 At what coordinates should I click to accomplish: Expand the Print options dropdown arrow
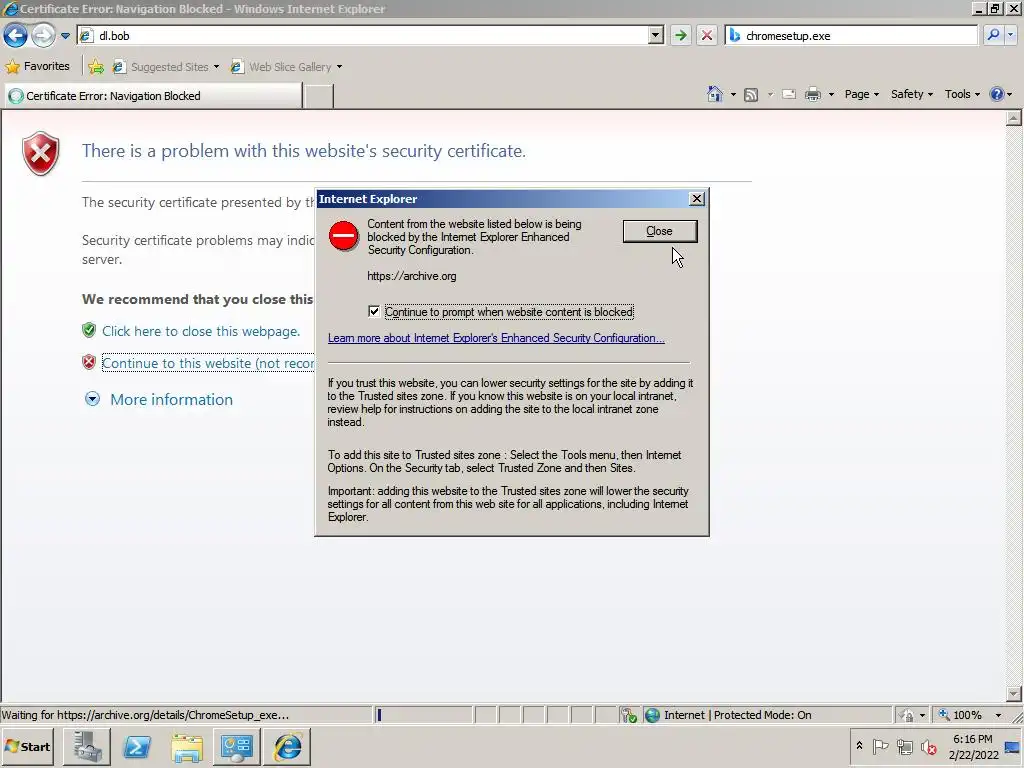coord(831,95)
